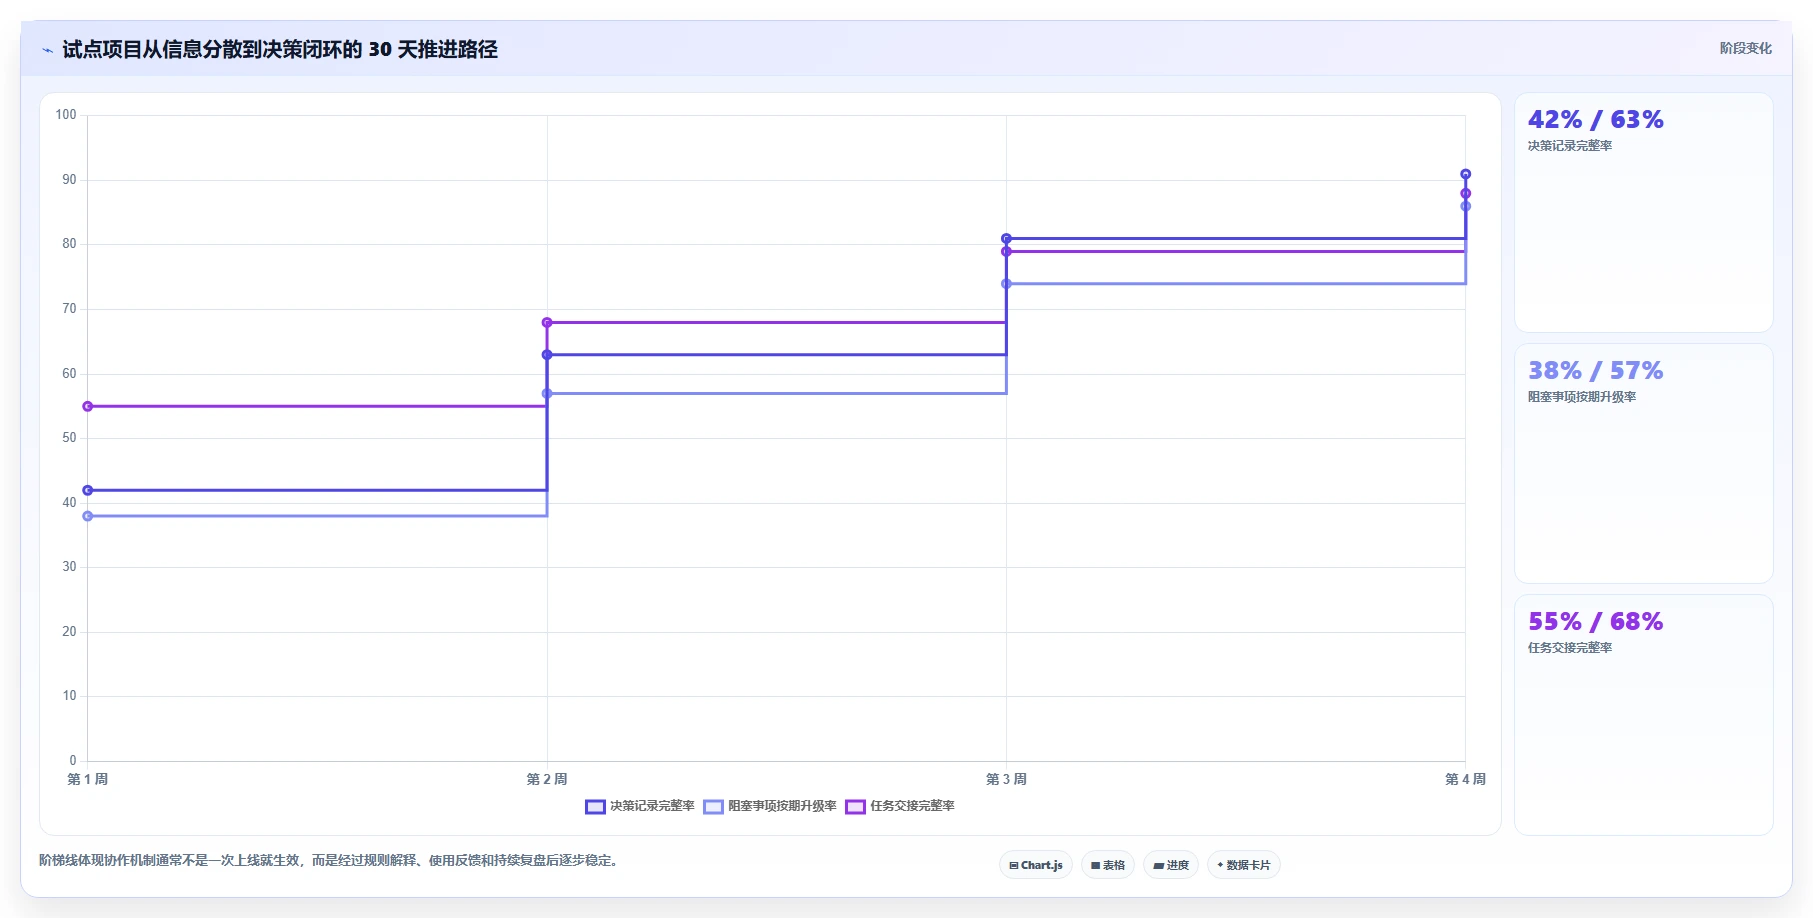Click the 决策记录完整率 week 4 point at 91
The height and width of the screenshot is (918, 1813).
coord(1466,174)
